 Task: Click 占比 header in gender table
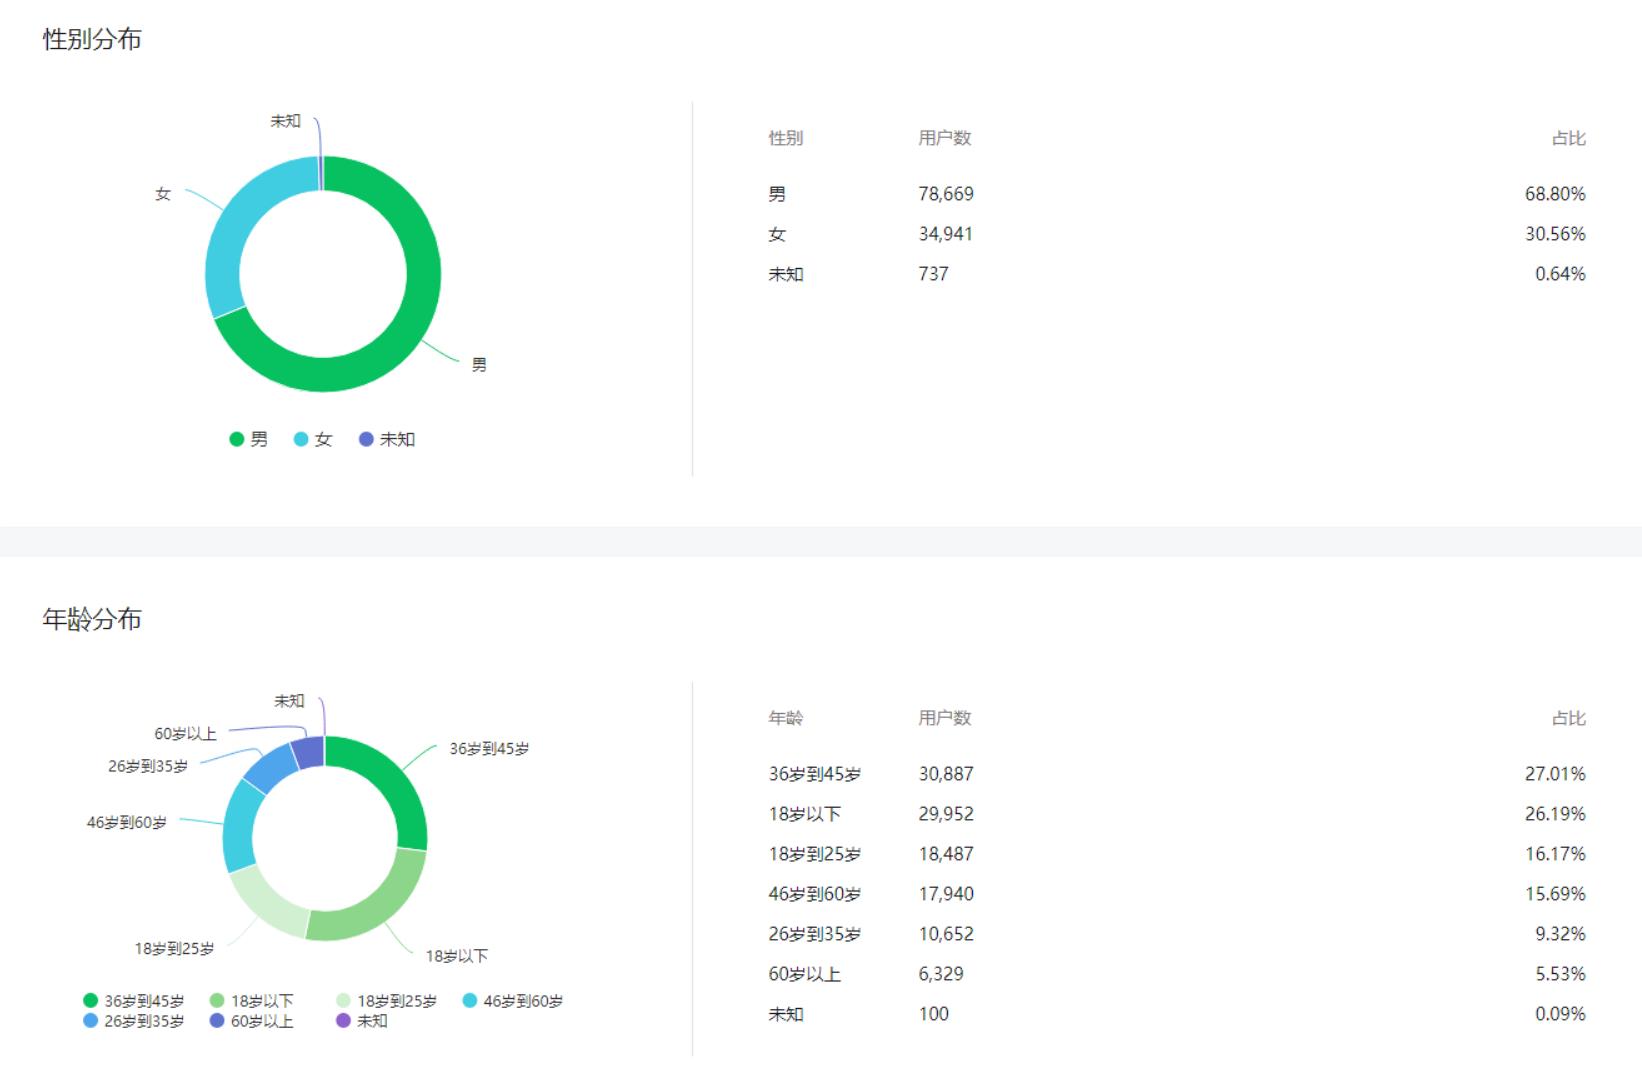click(x=1569, y=138)
